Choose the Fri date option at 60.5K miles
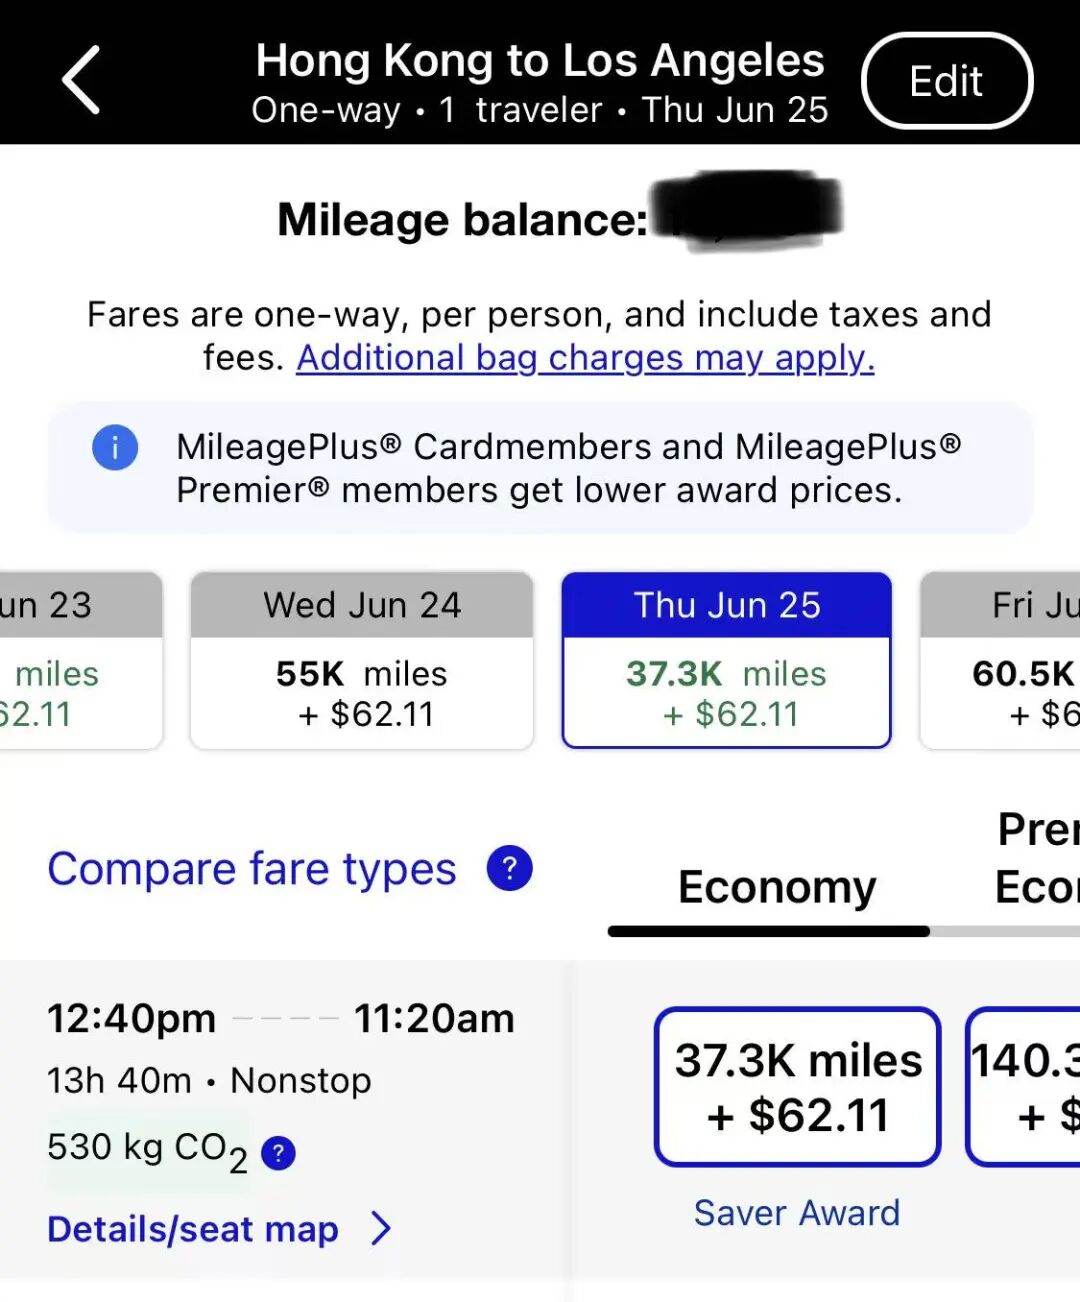Viewport: 1080px width, 1302px height. (1000, 660)
